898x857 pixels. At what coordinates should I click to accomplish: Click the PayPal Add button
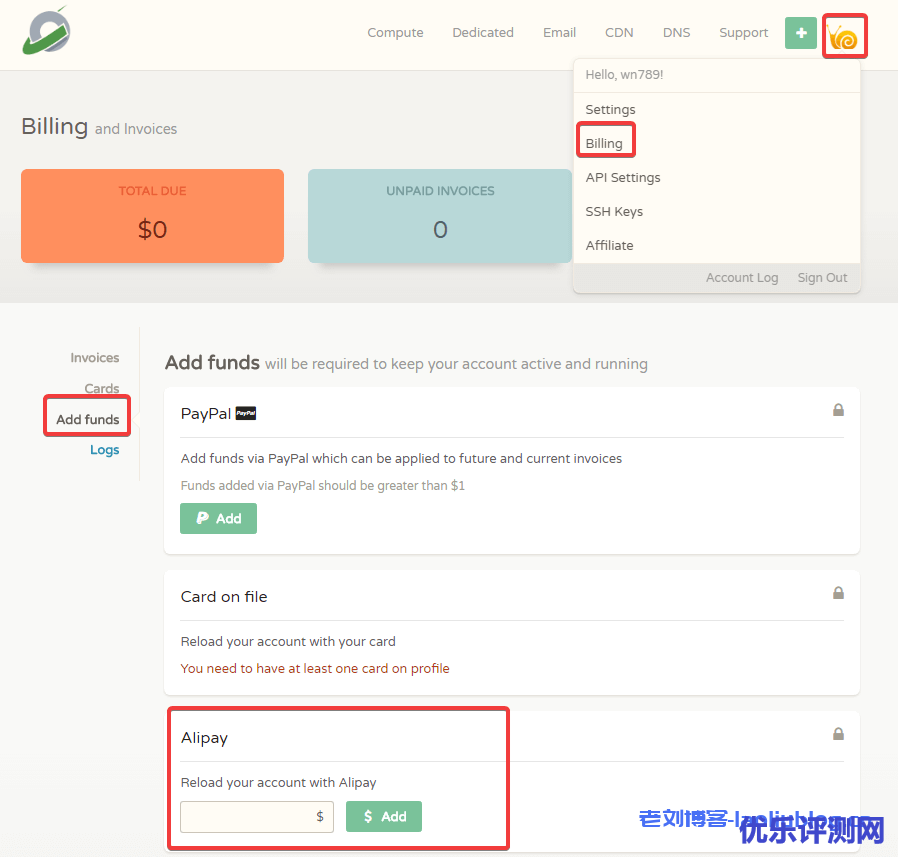[x=218, y=518]
